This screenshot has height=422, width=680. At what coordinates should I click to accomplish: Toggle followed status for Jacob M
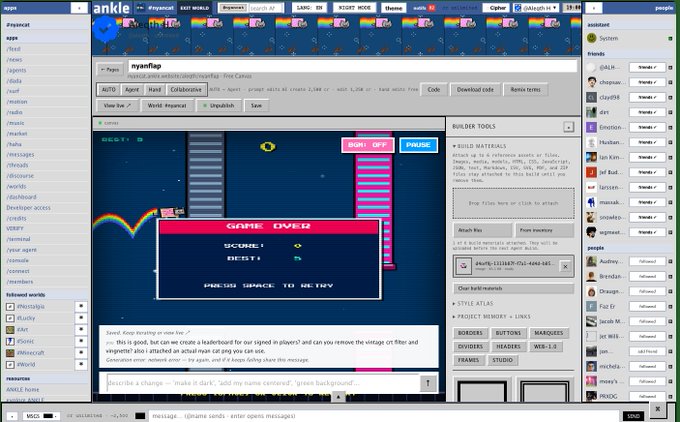[647, 321]
